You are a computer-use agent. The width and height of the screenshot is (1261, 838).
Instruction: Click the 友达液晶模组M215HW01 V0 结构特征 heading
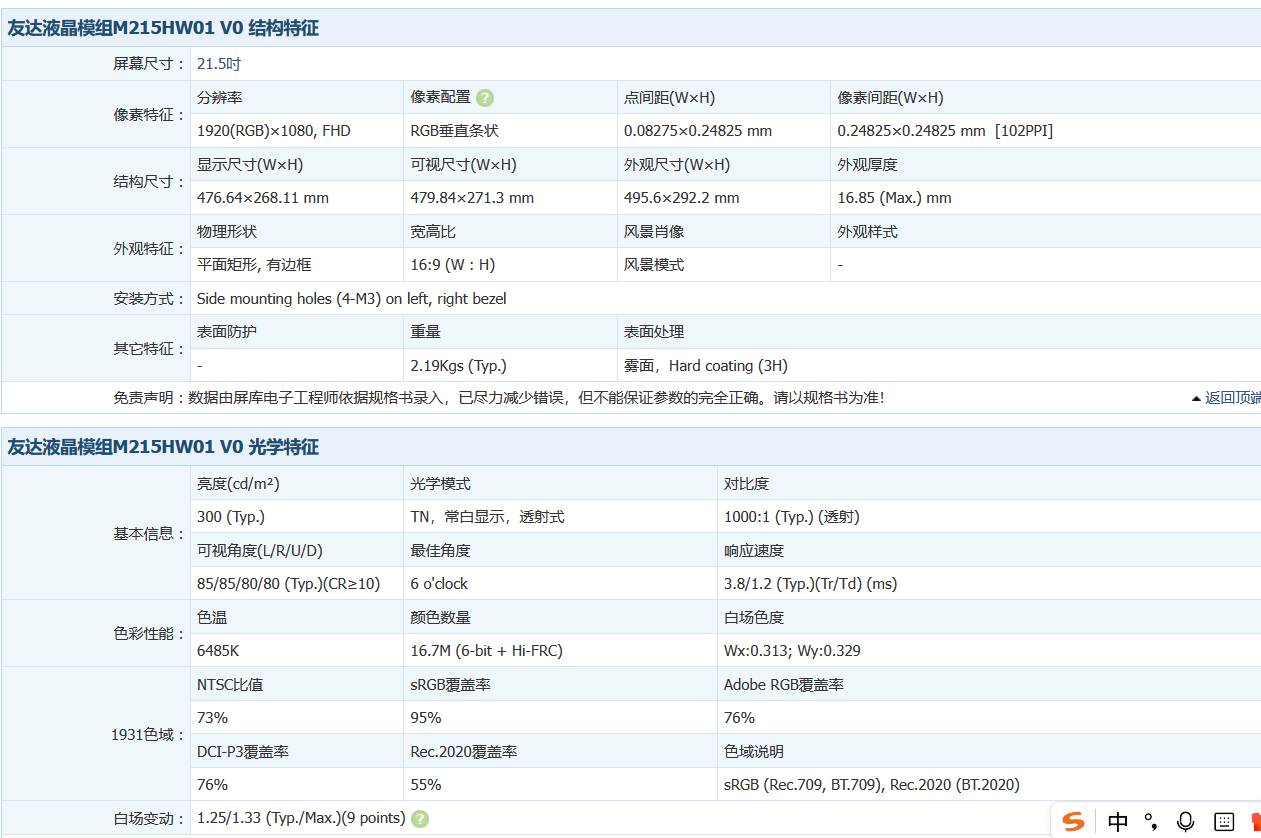click(x=163, y=28)
